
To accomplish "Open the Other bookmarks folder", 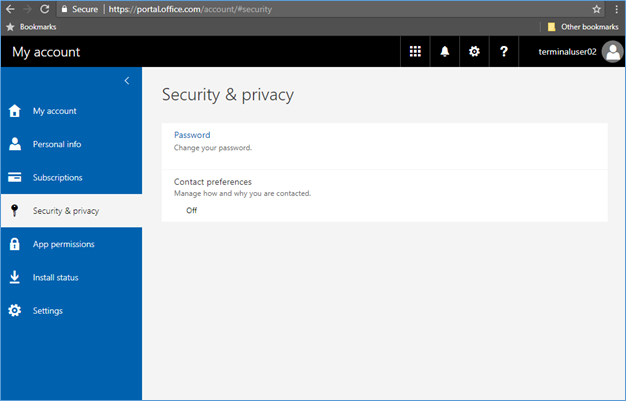I will 583,27.
